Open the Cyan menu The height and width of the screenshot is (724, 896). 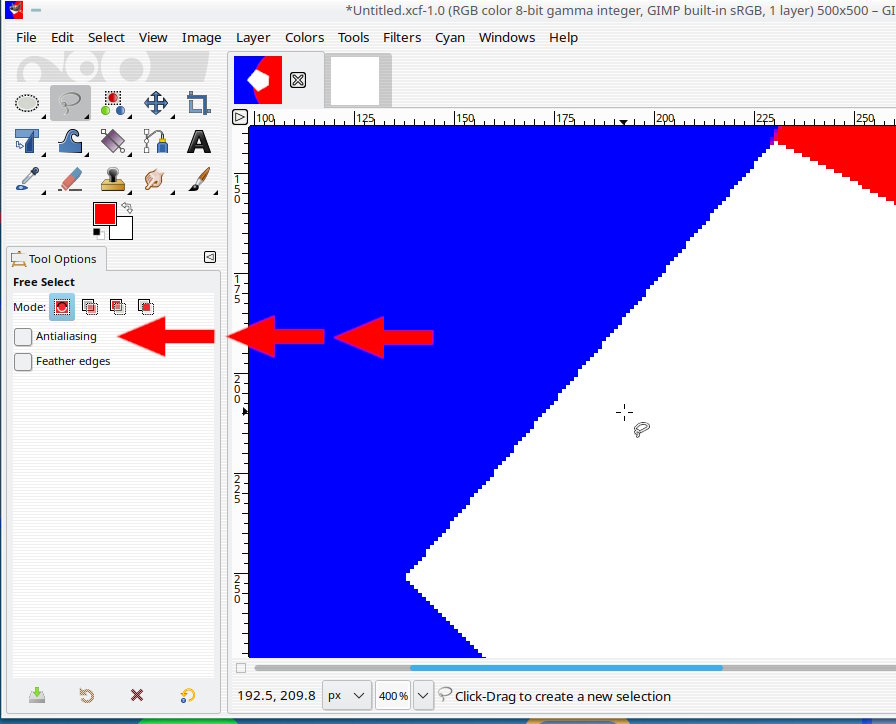(450, 38)
